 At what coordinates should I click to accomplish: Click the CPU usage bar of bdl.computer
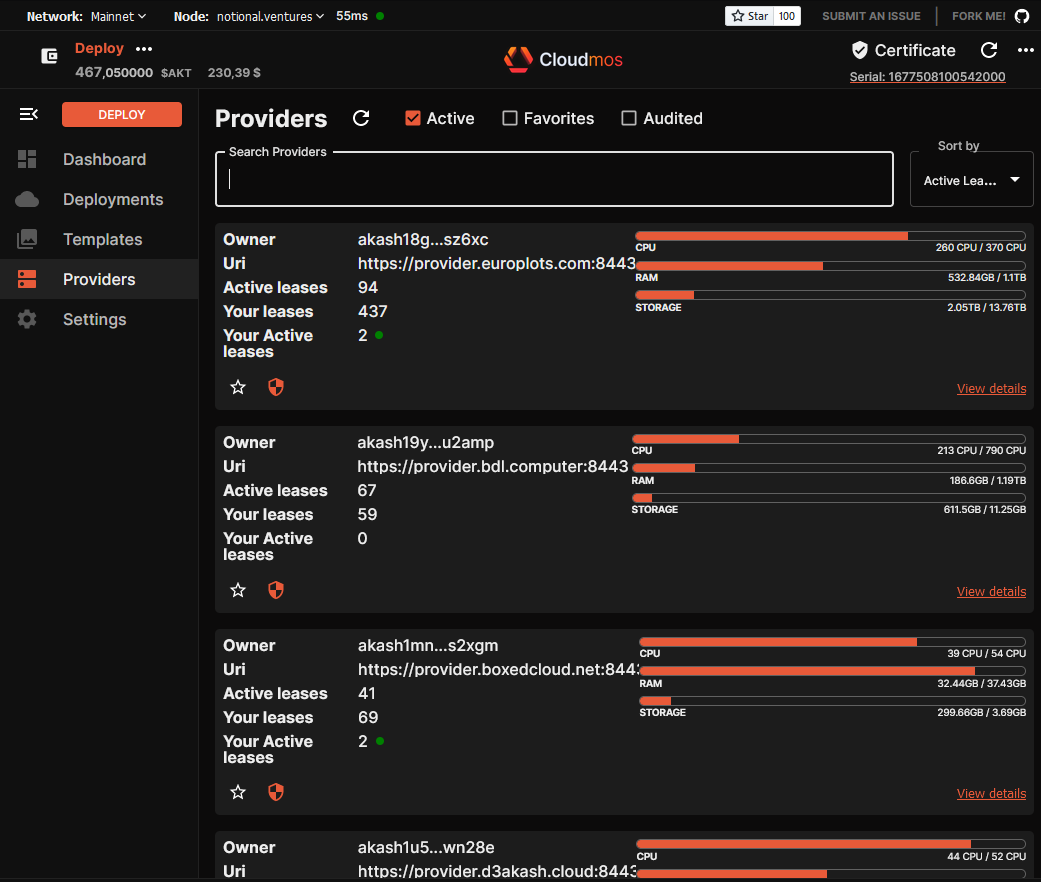point(828,439)
